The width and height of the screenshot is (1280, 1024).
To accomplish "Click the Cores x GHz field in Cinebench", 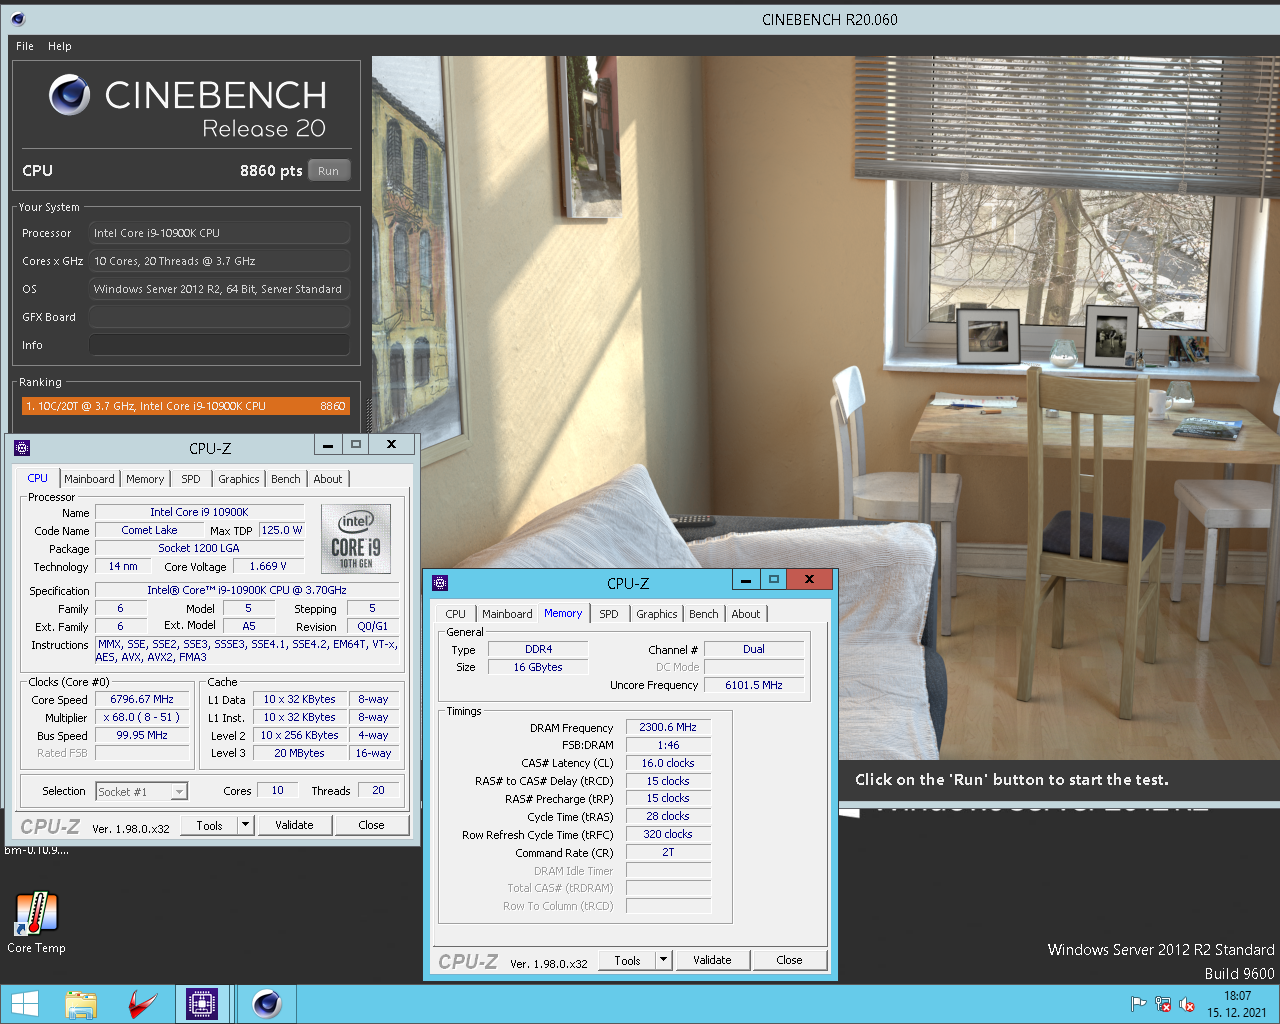I will pyautogui.click(x=219, y=261).
